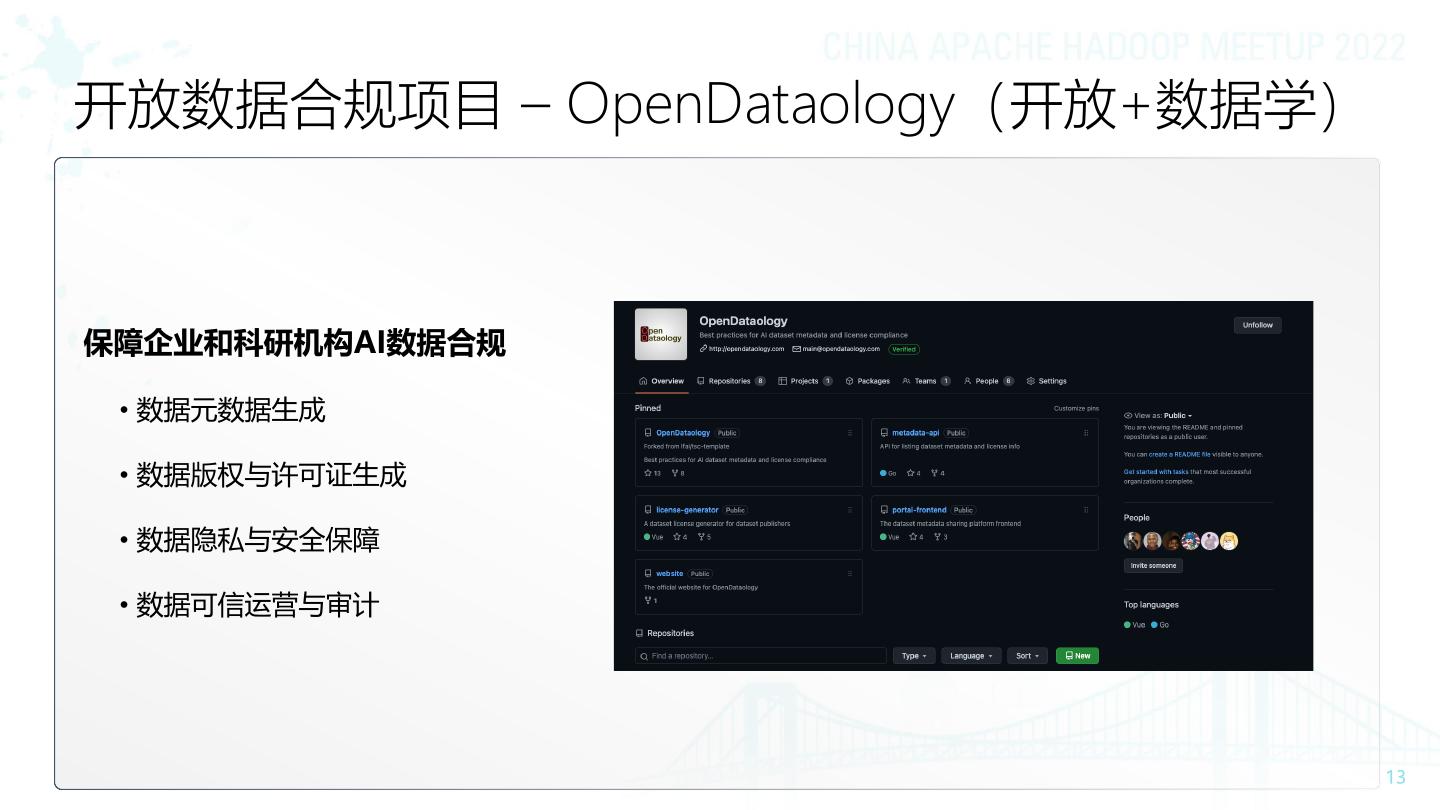The width and height of the screenshot is (1440, 810).
Task: Click the Go language dot on metadata-api card
Action: tap(883, 473)
